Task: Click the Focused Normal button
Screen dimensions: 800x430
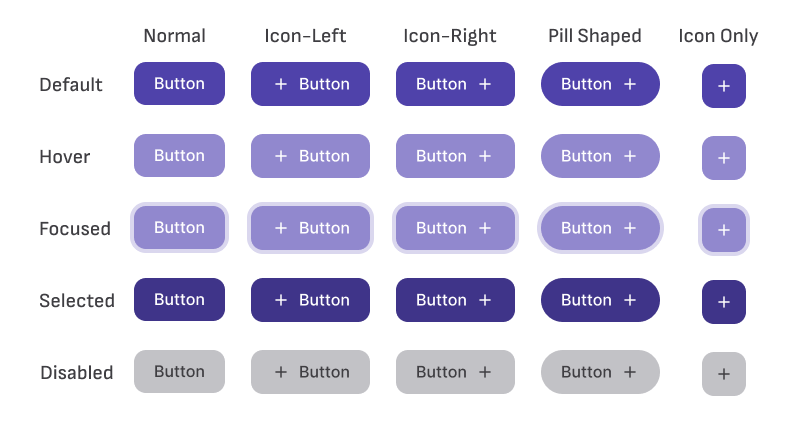Action: pos(179,228)
